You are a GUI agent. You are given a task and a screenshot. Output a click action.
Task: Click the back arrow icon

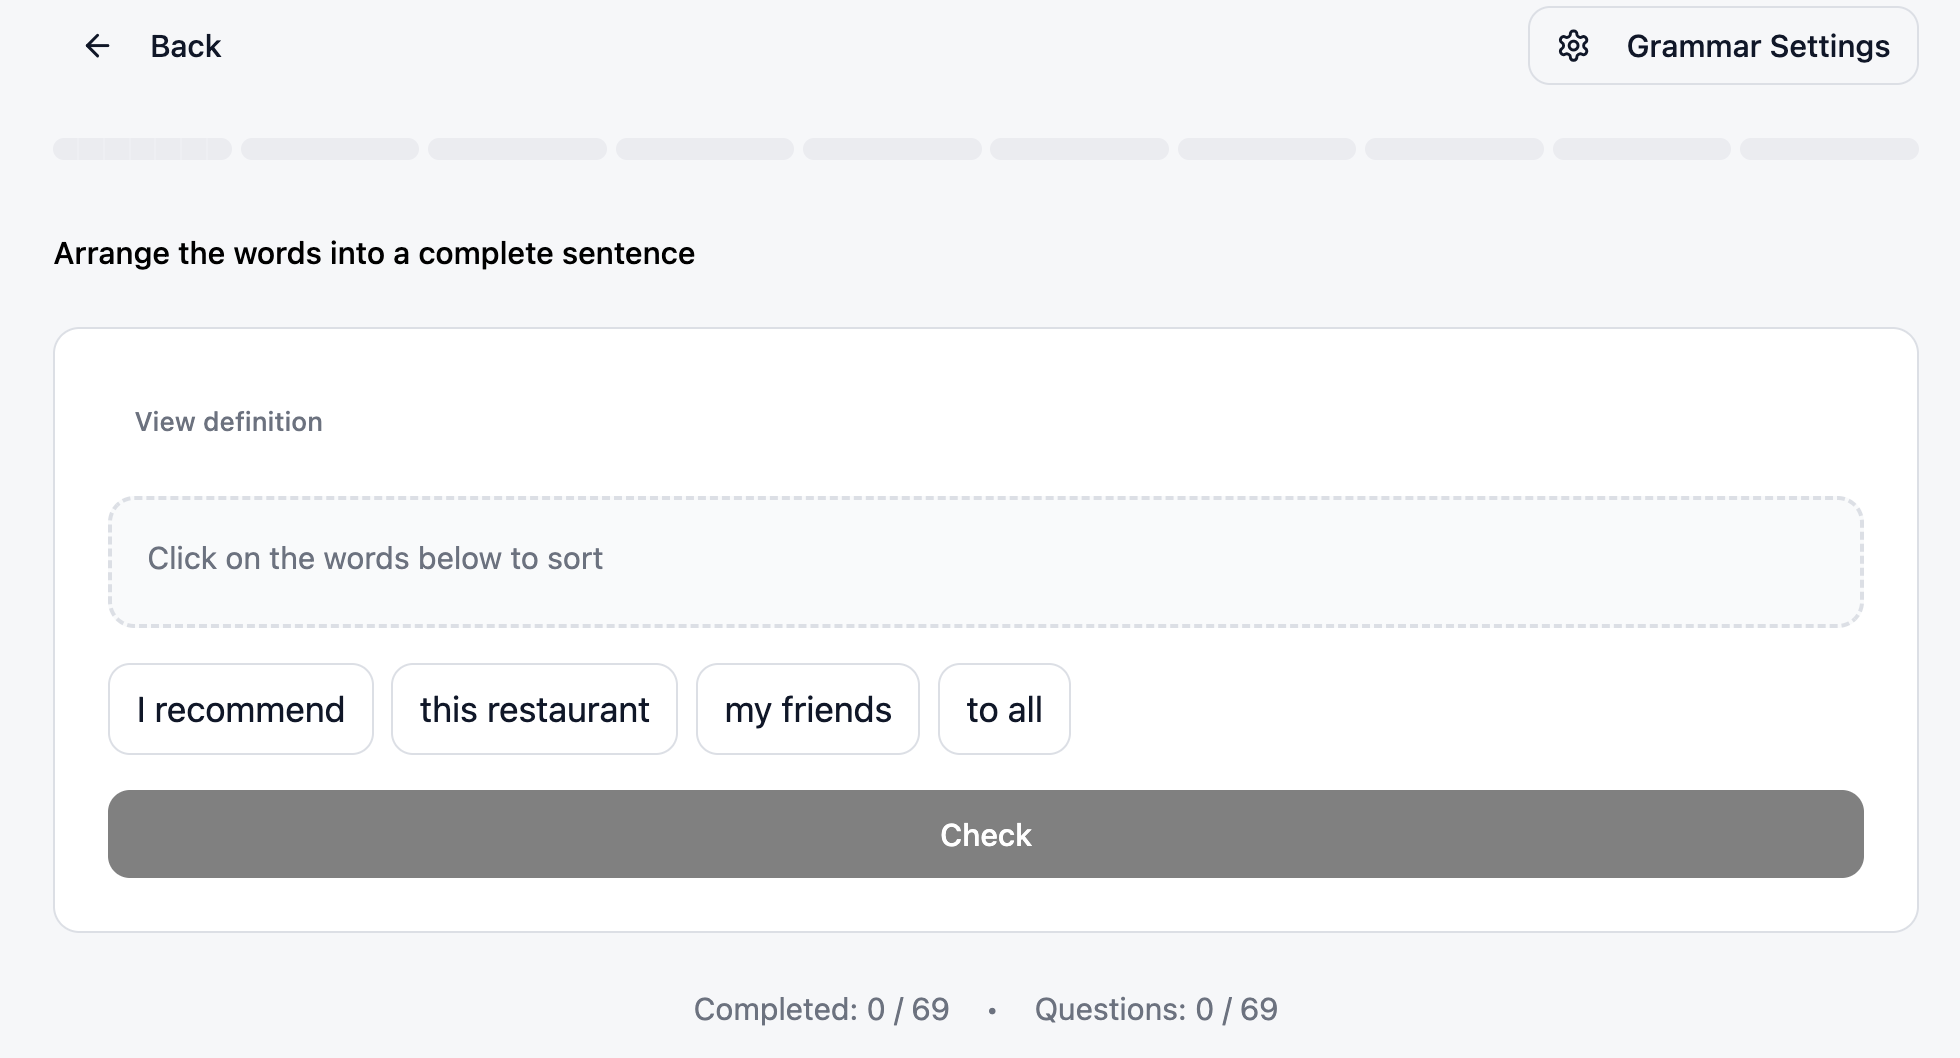coord(97,46)
